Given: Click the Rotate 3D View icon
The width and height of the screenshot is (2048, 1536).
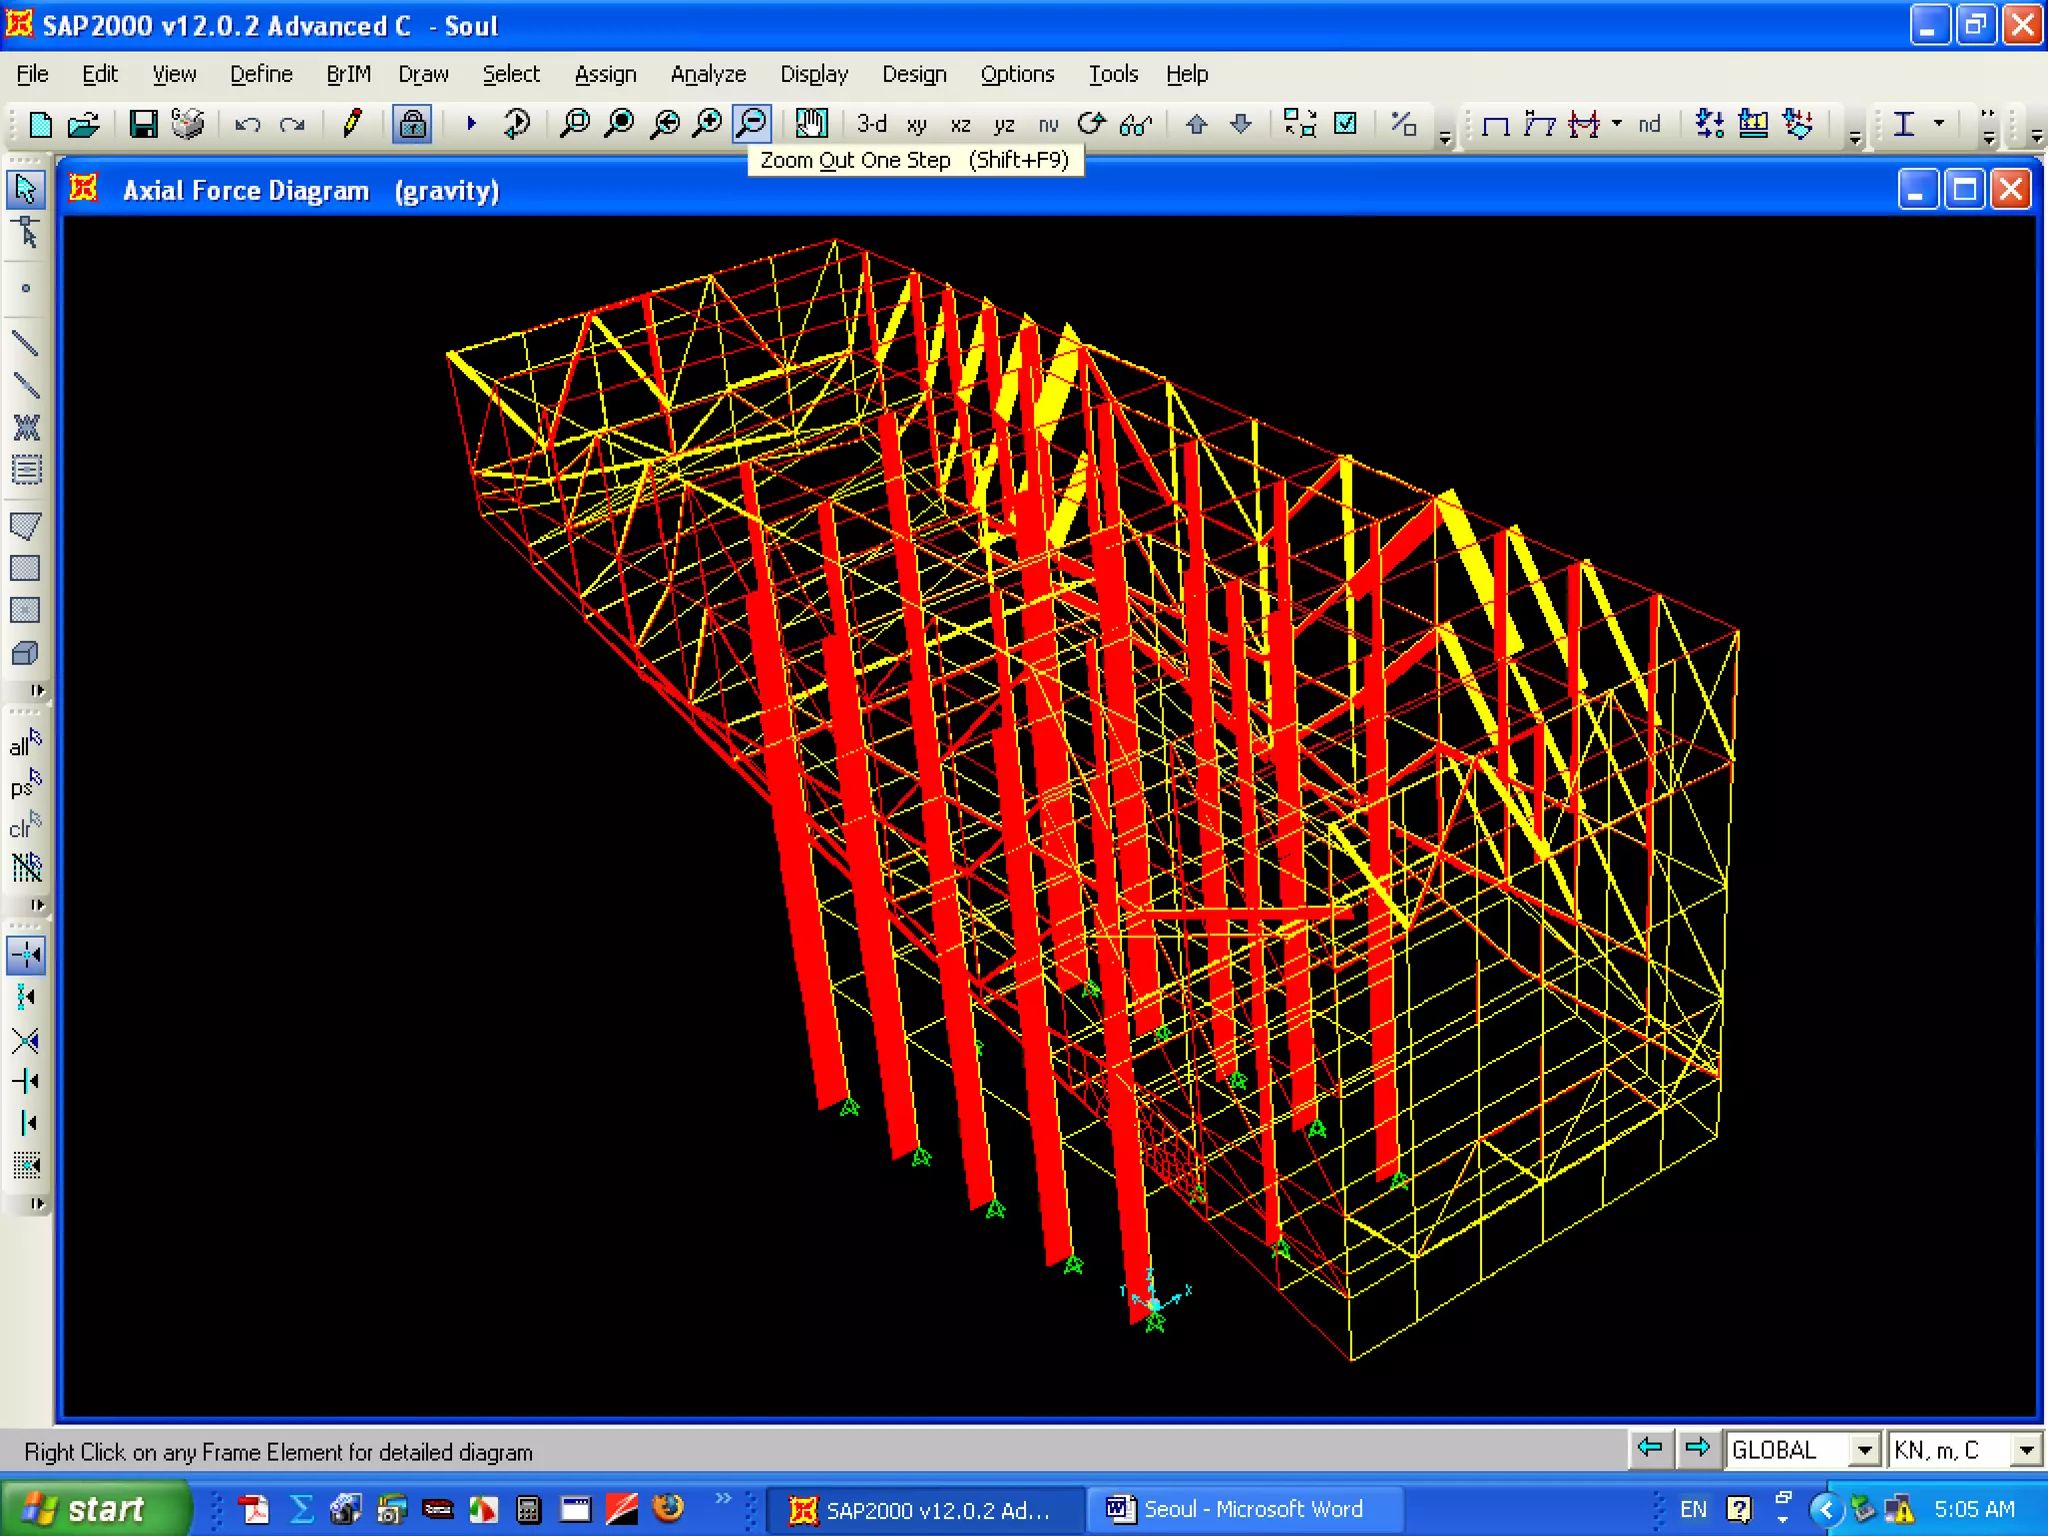Looking at the screenshot, I should (x=1091, y=124).
